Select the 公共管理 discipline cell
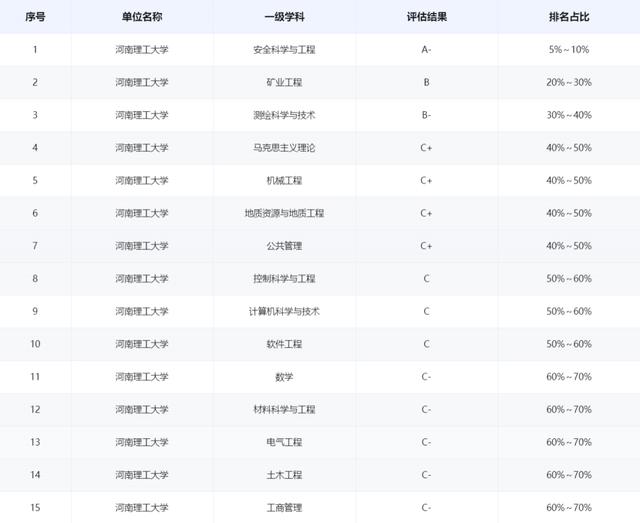 coord(284,246)
